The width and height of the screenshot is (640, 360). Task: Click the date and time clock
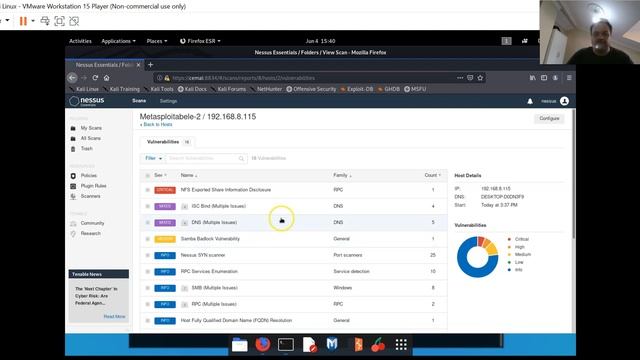pyautogui.click(x=320, y=41)
